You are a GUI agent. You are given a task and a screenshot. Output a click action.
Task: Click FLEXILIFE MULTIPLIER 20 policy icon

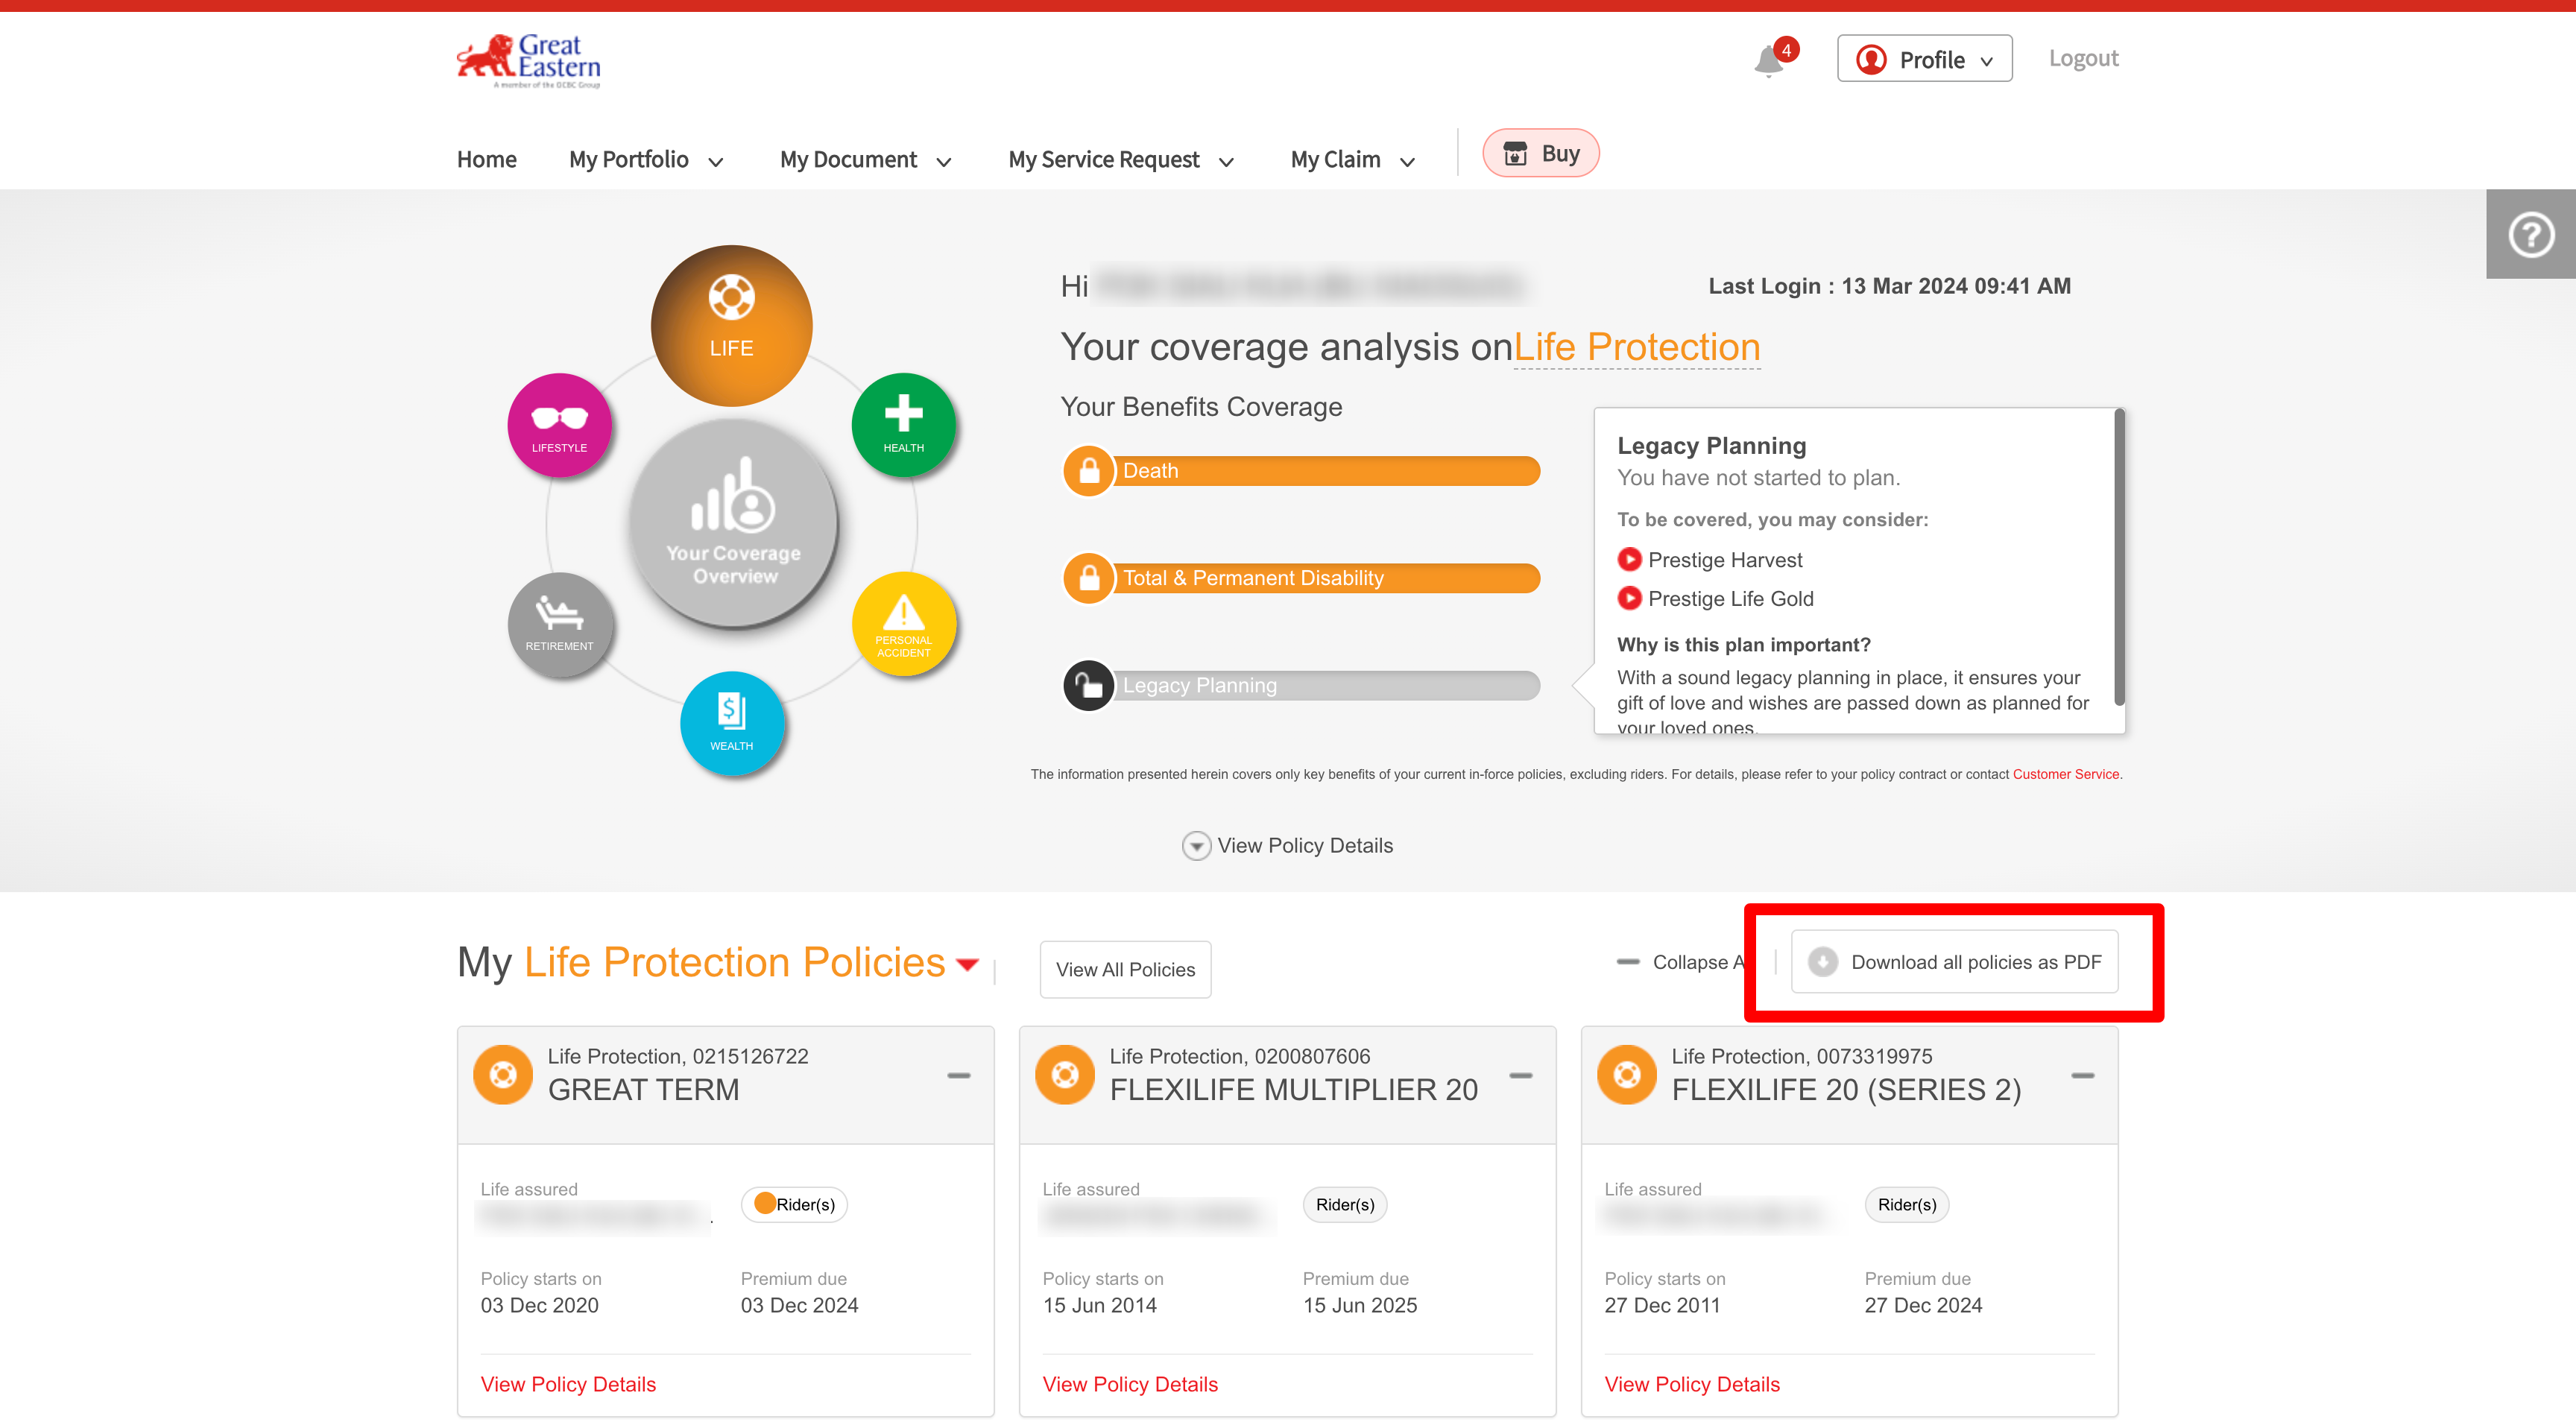(1064, 1075)
